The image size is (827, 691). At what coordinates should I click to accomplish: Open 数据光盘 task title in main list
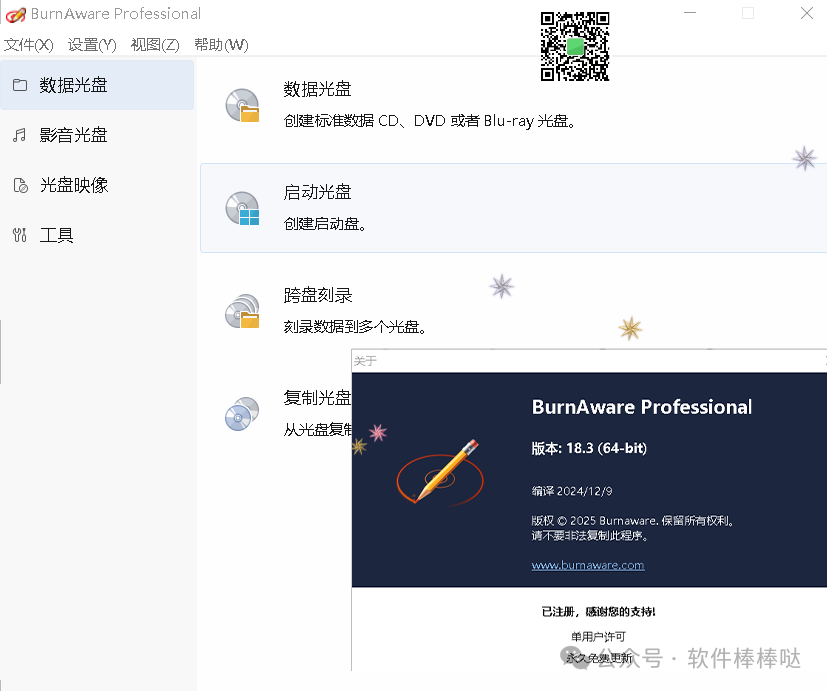click(x=317, y=89)
